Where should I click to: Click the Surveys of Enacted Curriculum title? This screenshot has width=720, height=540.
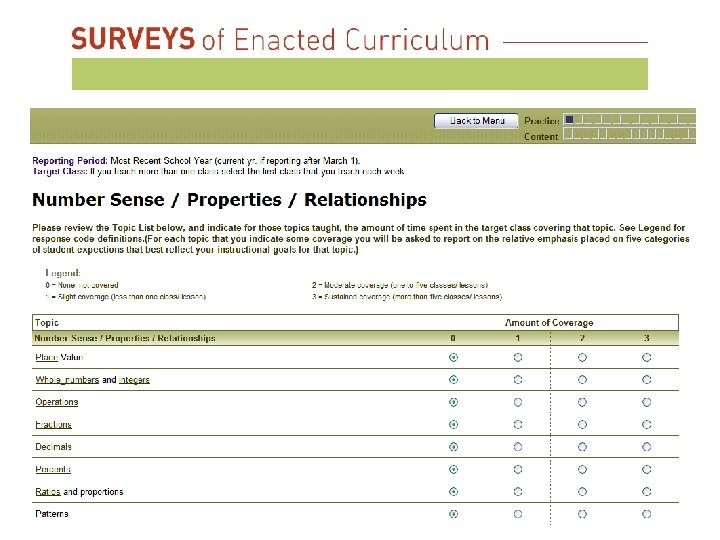(x=280, y=40)
